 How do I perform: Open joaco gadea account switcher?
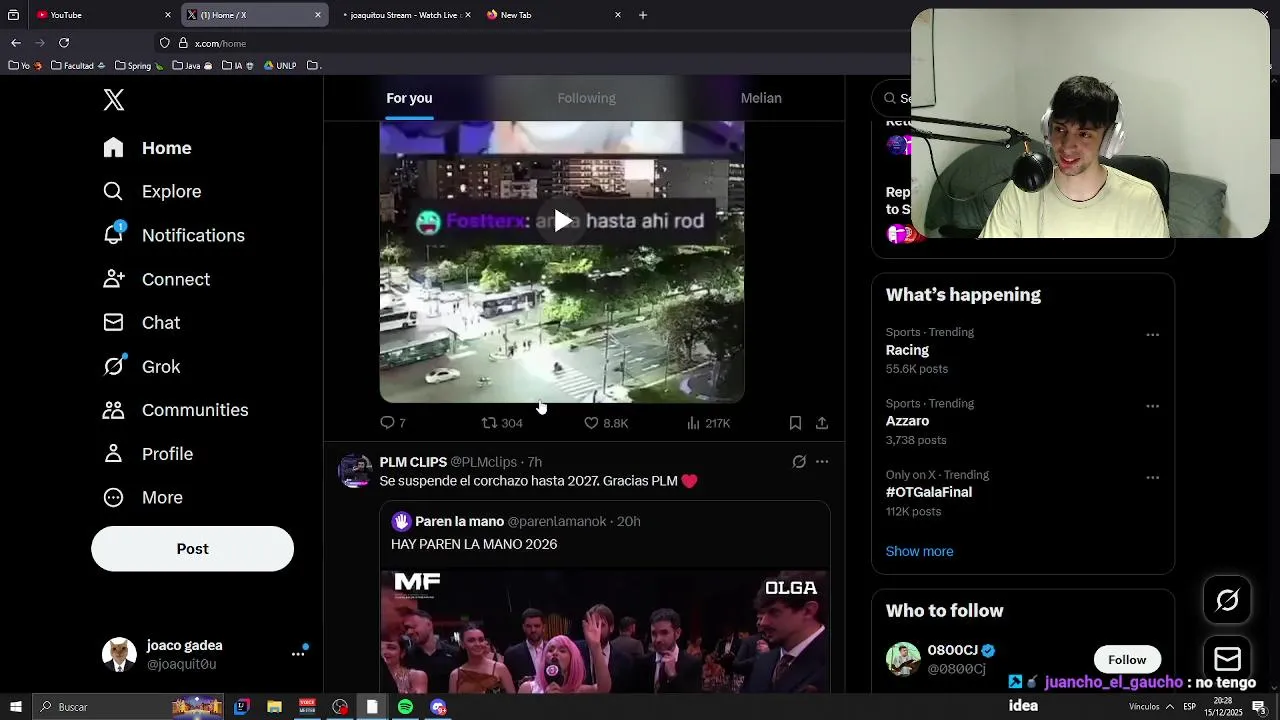point(205,654)
